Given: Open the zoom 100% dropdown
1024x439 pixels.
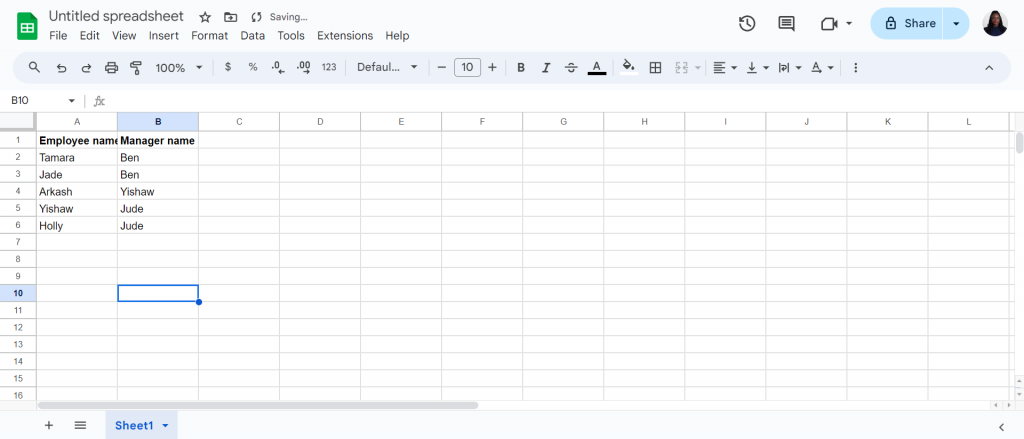Looking at the screenshot, I should (179, 67).
